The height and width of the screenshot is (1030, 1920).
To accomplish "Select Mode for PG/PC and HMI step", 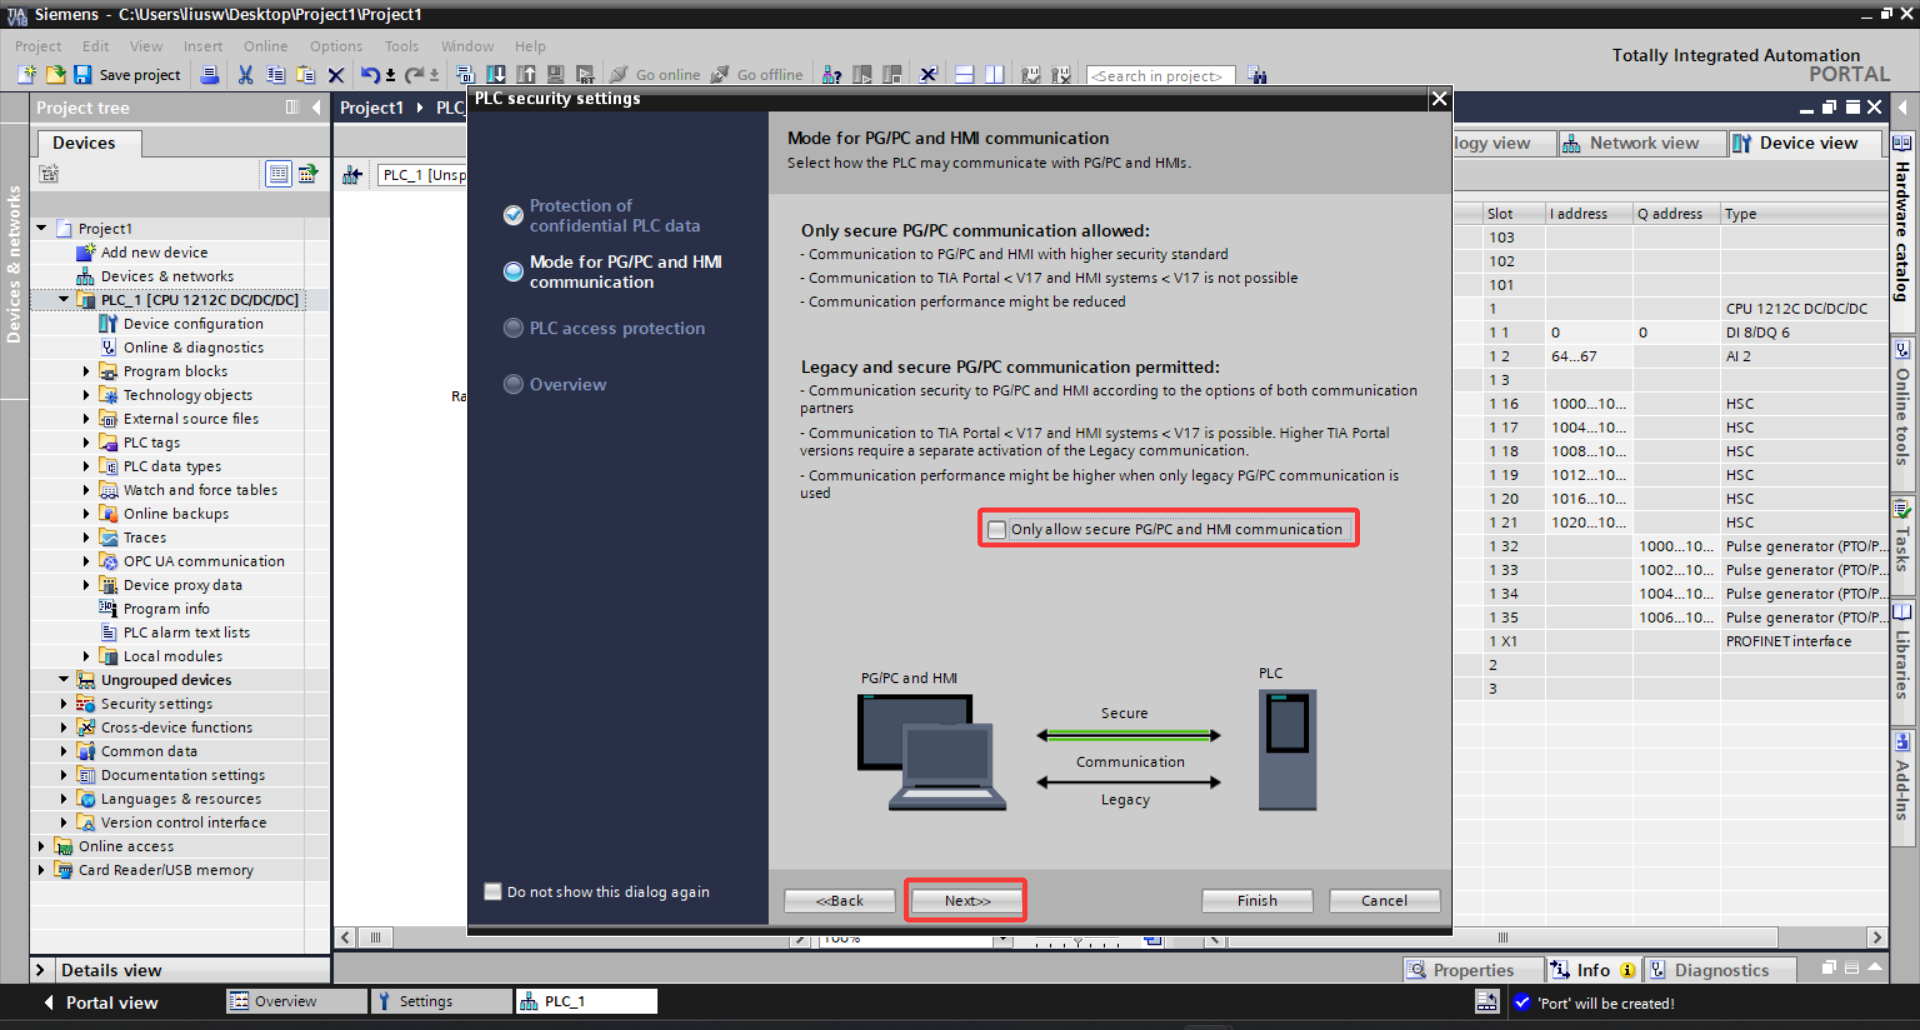I will point(625,272).
